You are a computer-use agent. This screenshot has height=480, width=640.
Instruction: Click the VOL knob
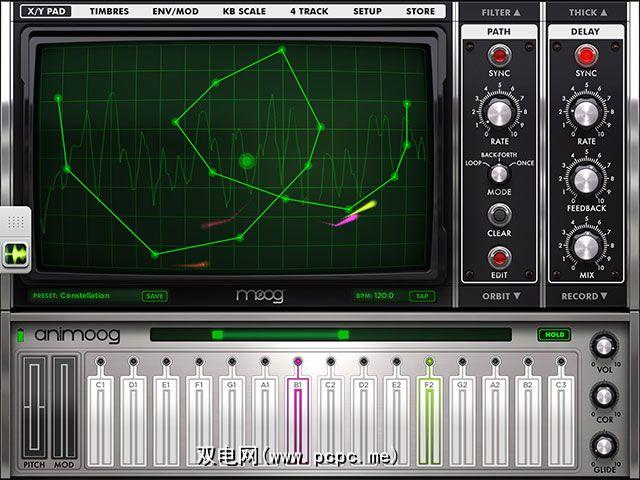tap(603, 347)
